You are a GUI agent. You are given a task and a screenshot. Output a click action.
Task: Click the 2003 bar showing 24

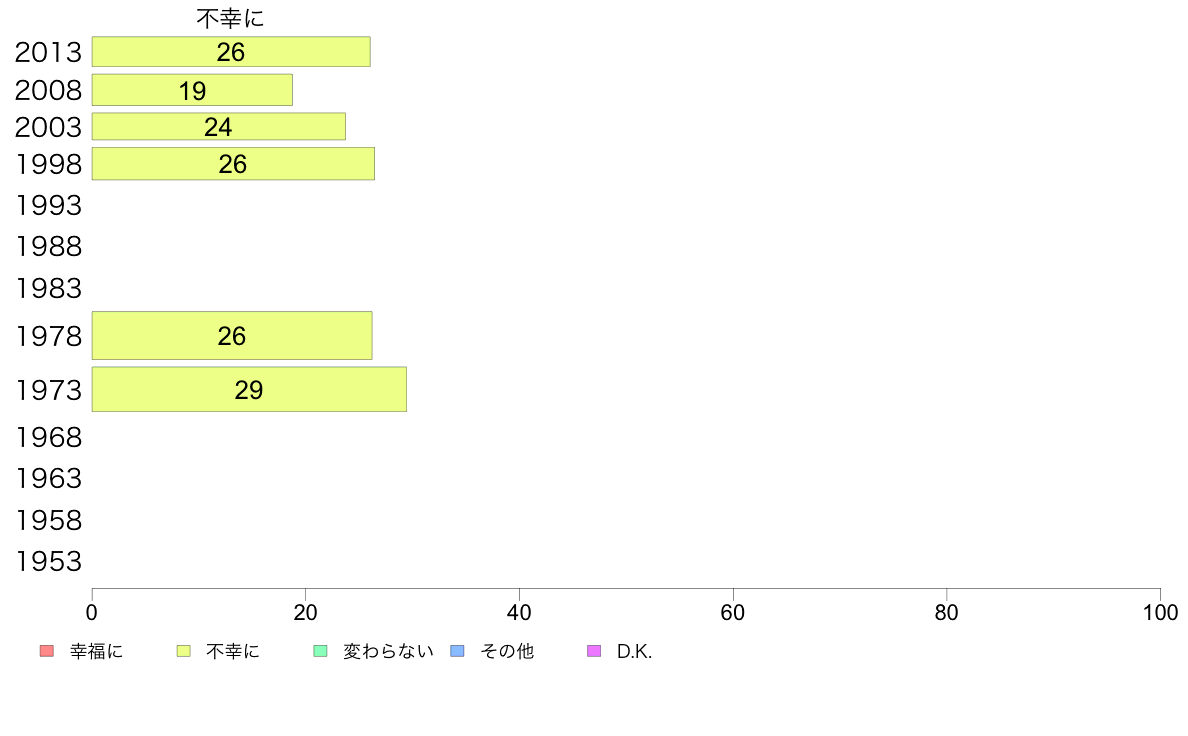pos(219,127)
